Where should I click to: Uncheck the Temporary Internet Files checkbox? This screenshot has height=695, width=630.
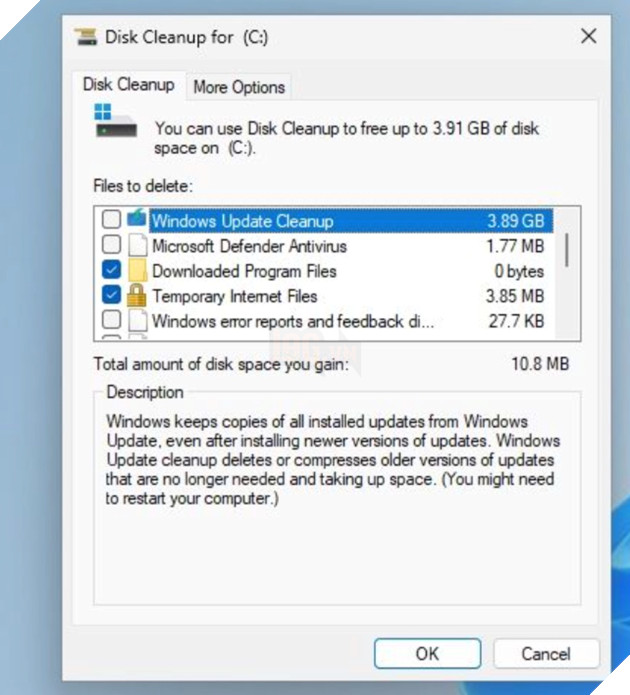tap(111, 295)
